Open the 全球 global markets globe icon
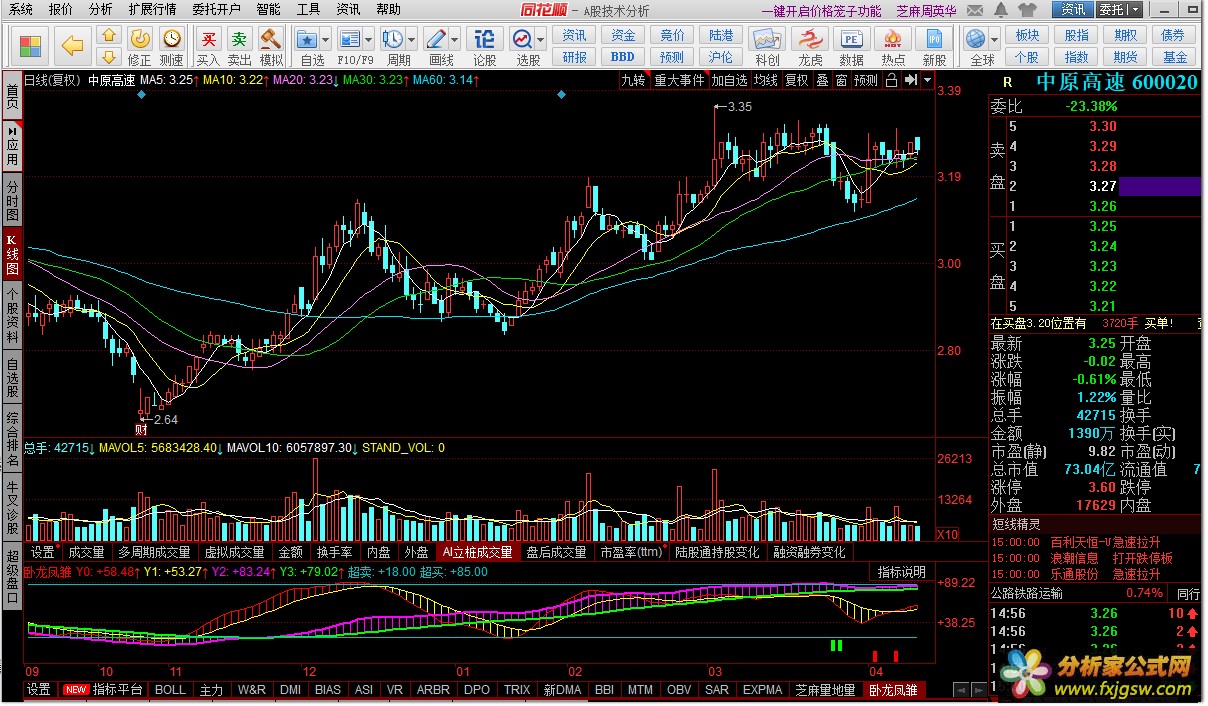The height and width of the screenshot is (706, 1208). click(x=978, y=38)
